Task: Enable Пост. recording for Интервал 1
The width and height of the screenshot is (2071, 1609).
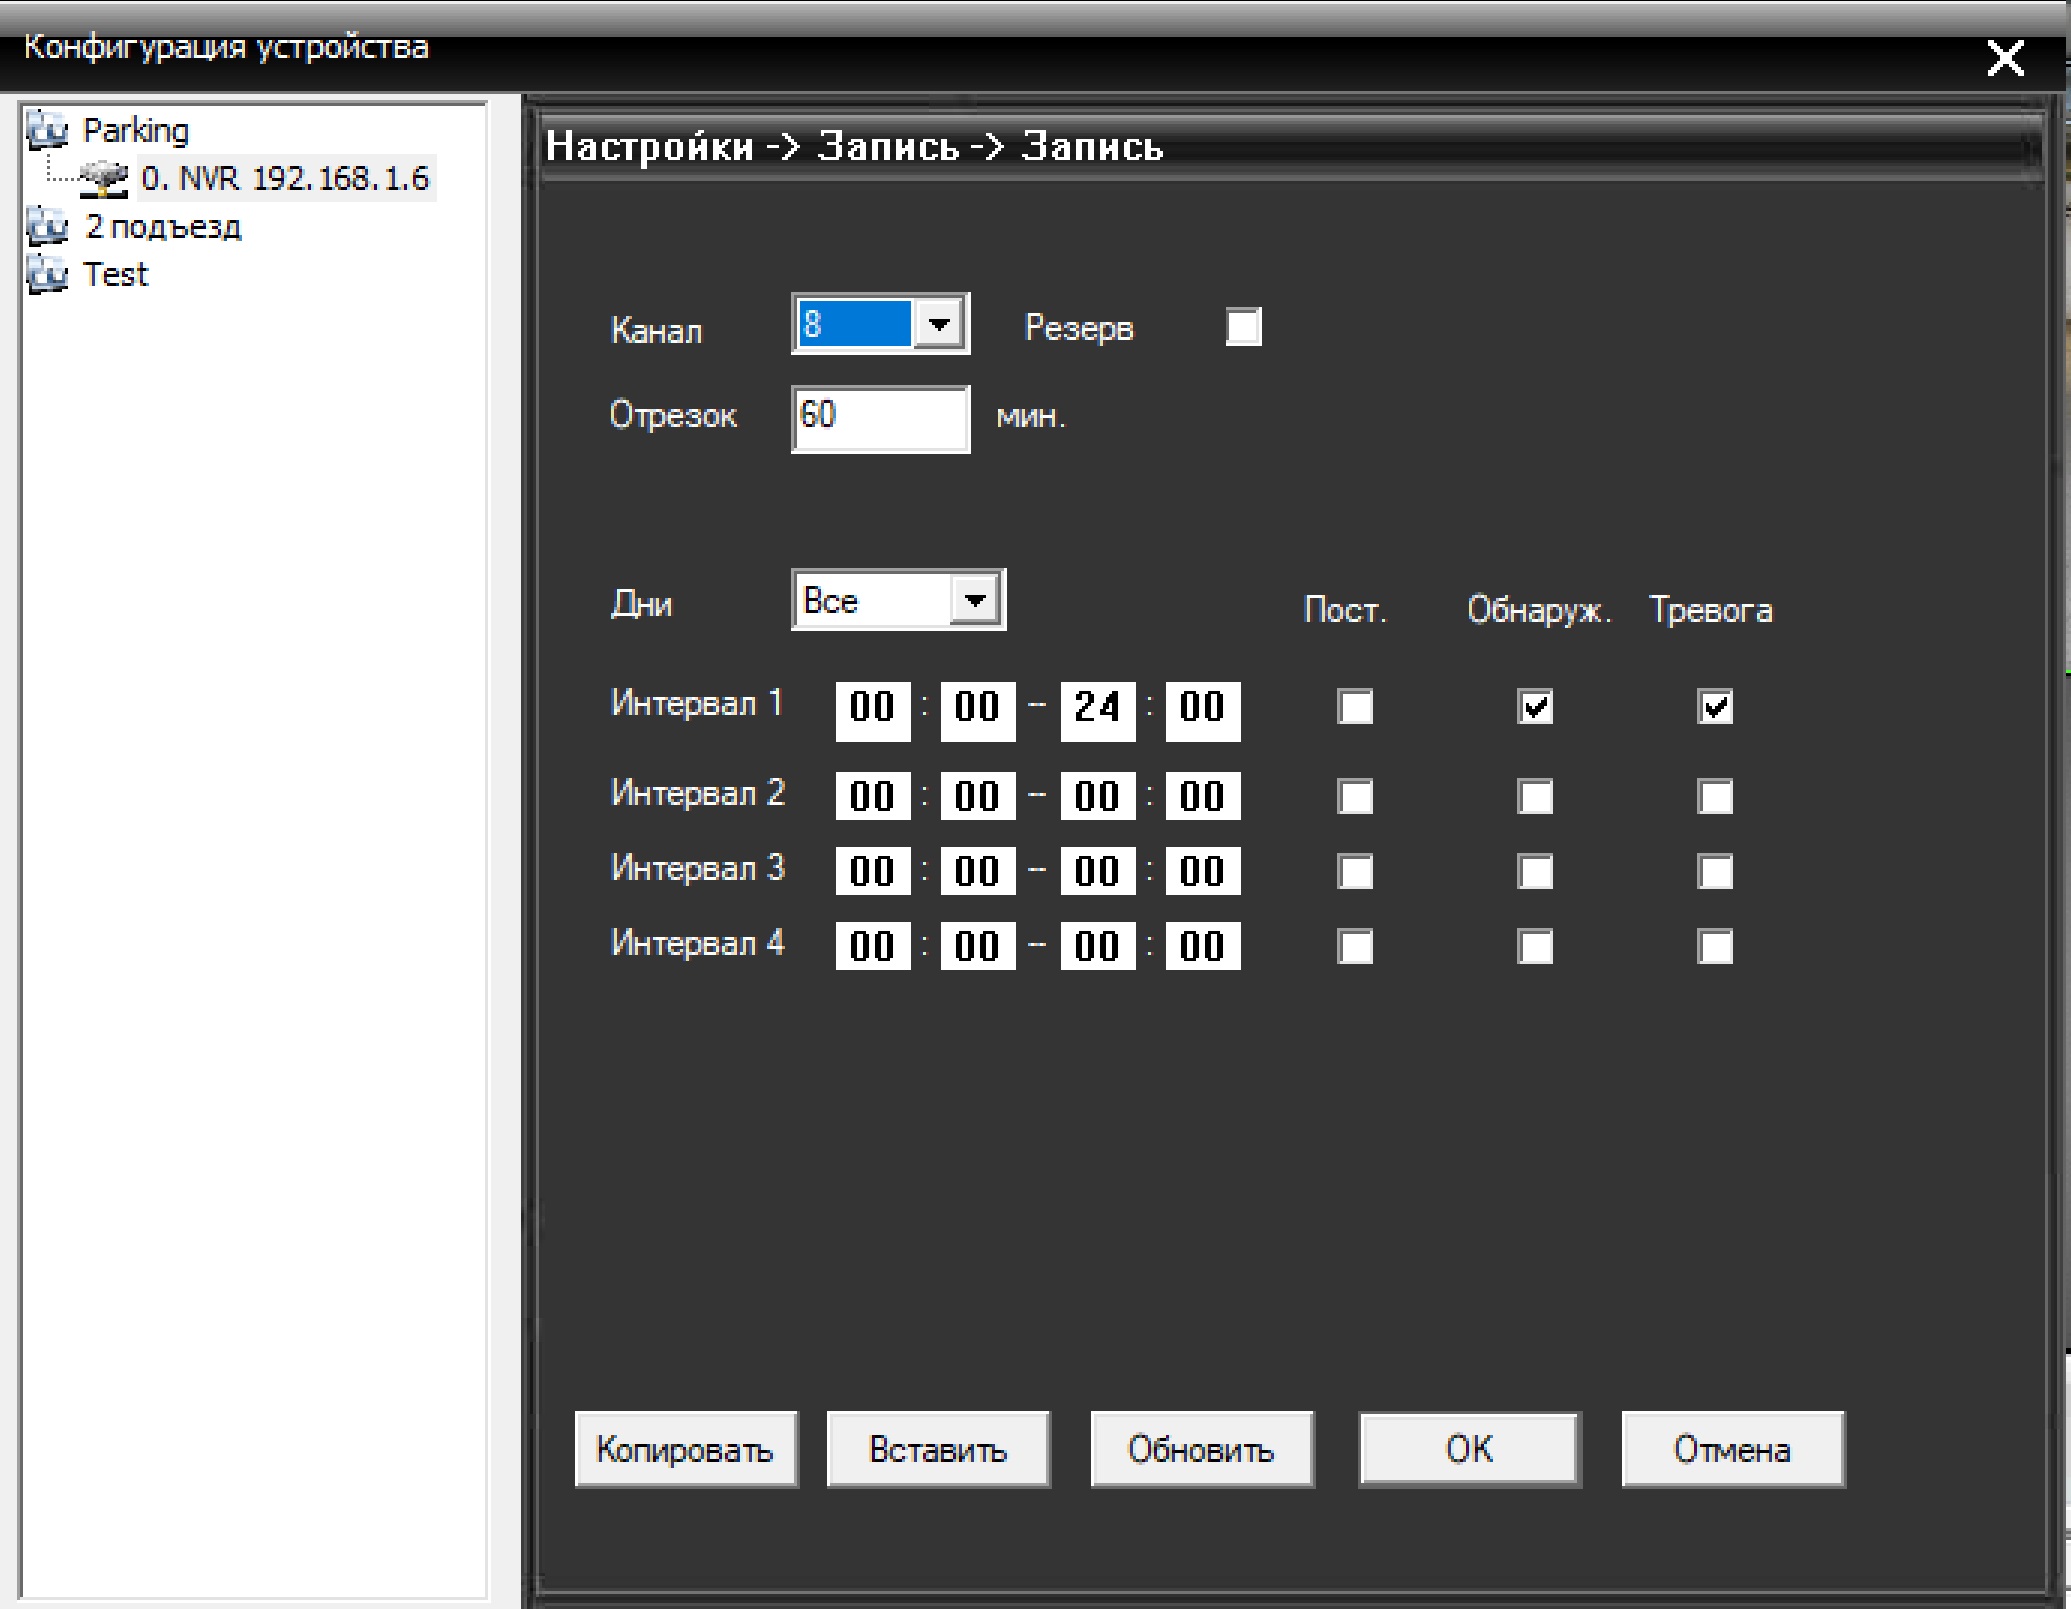Action: coord(1355,707)
